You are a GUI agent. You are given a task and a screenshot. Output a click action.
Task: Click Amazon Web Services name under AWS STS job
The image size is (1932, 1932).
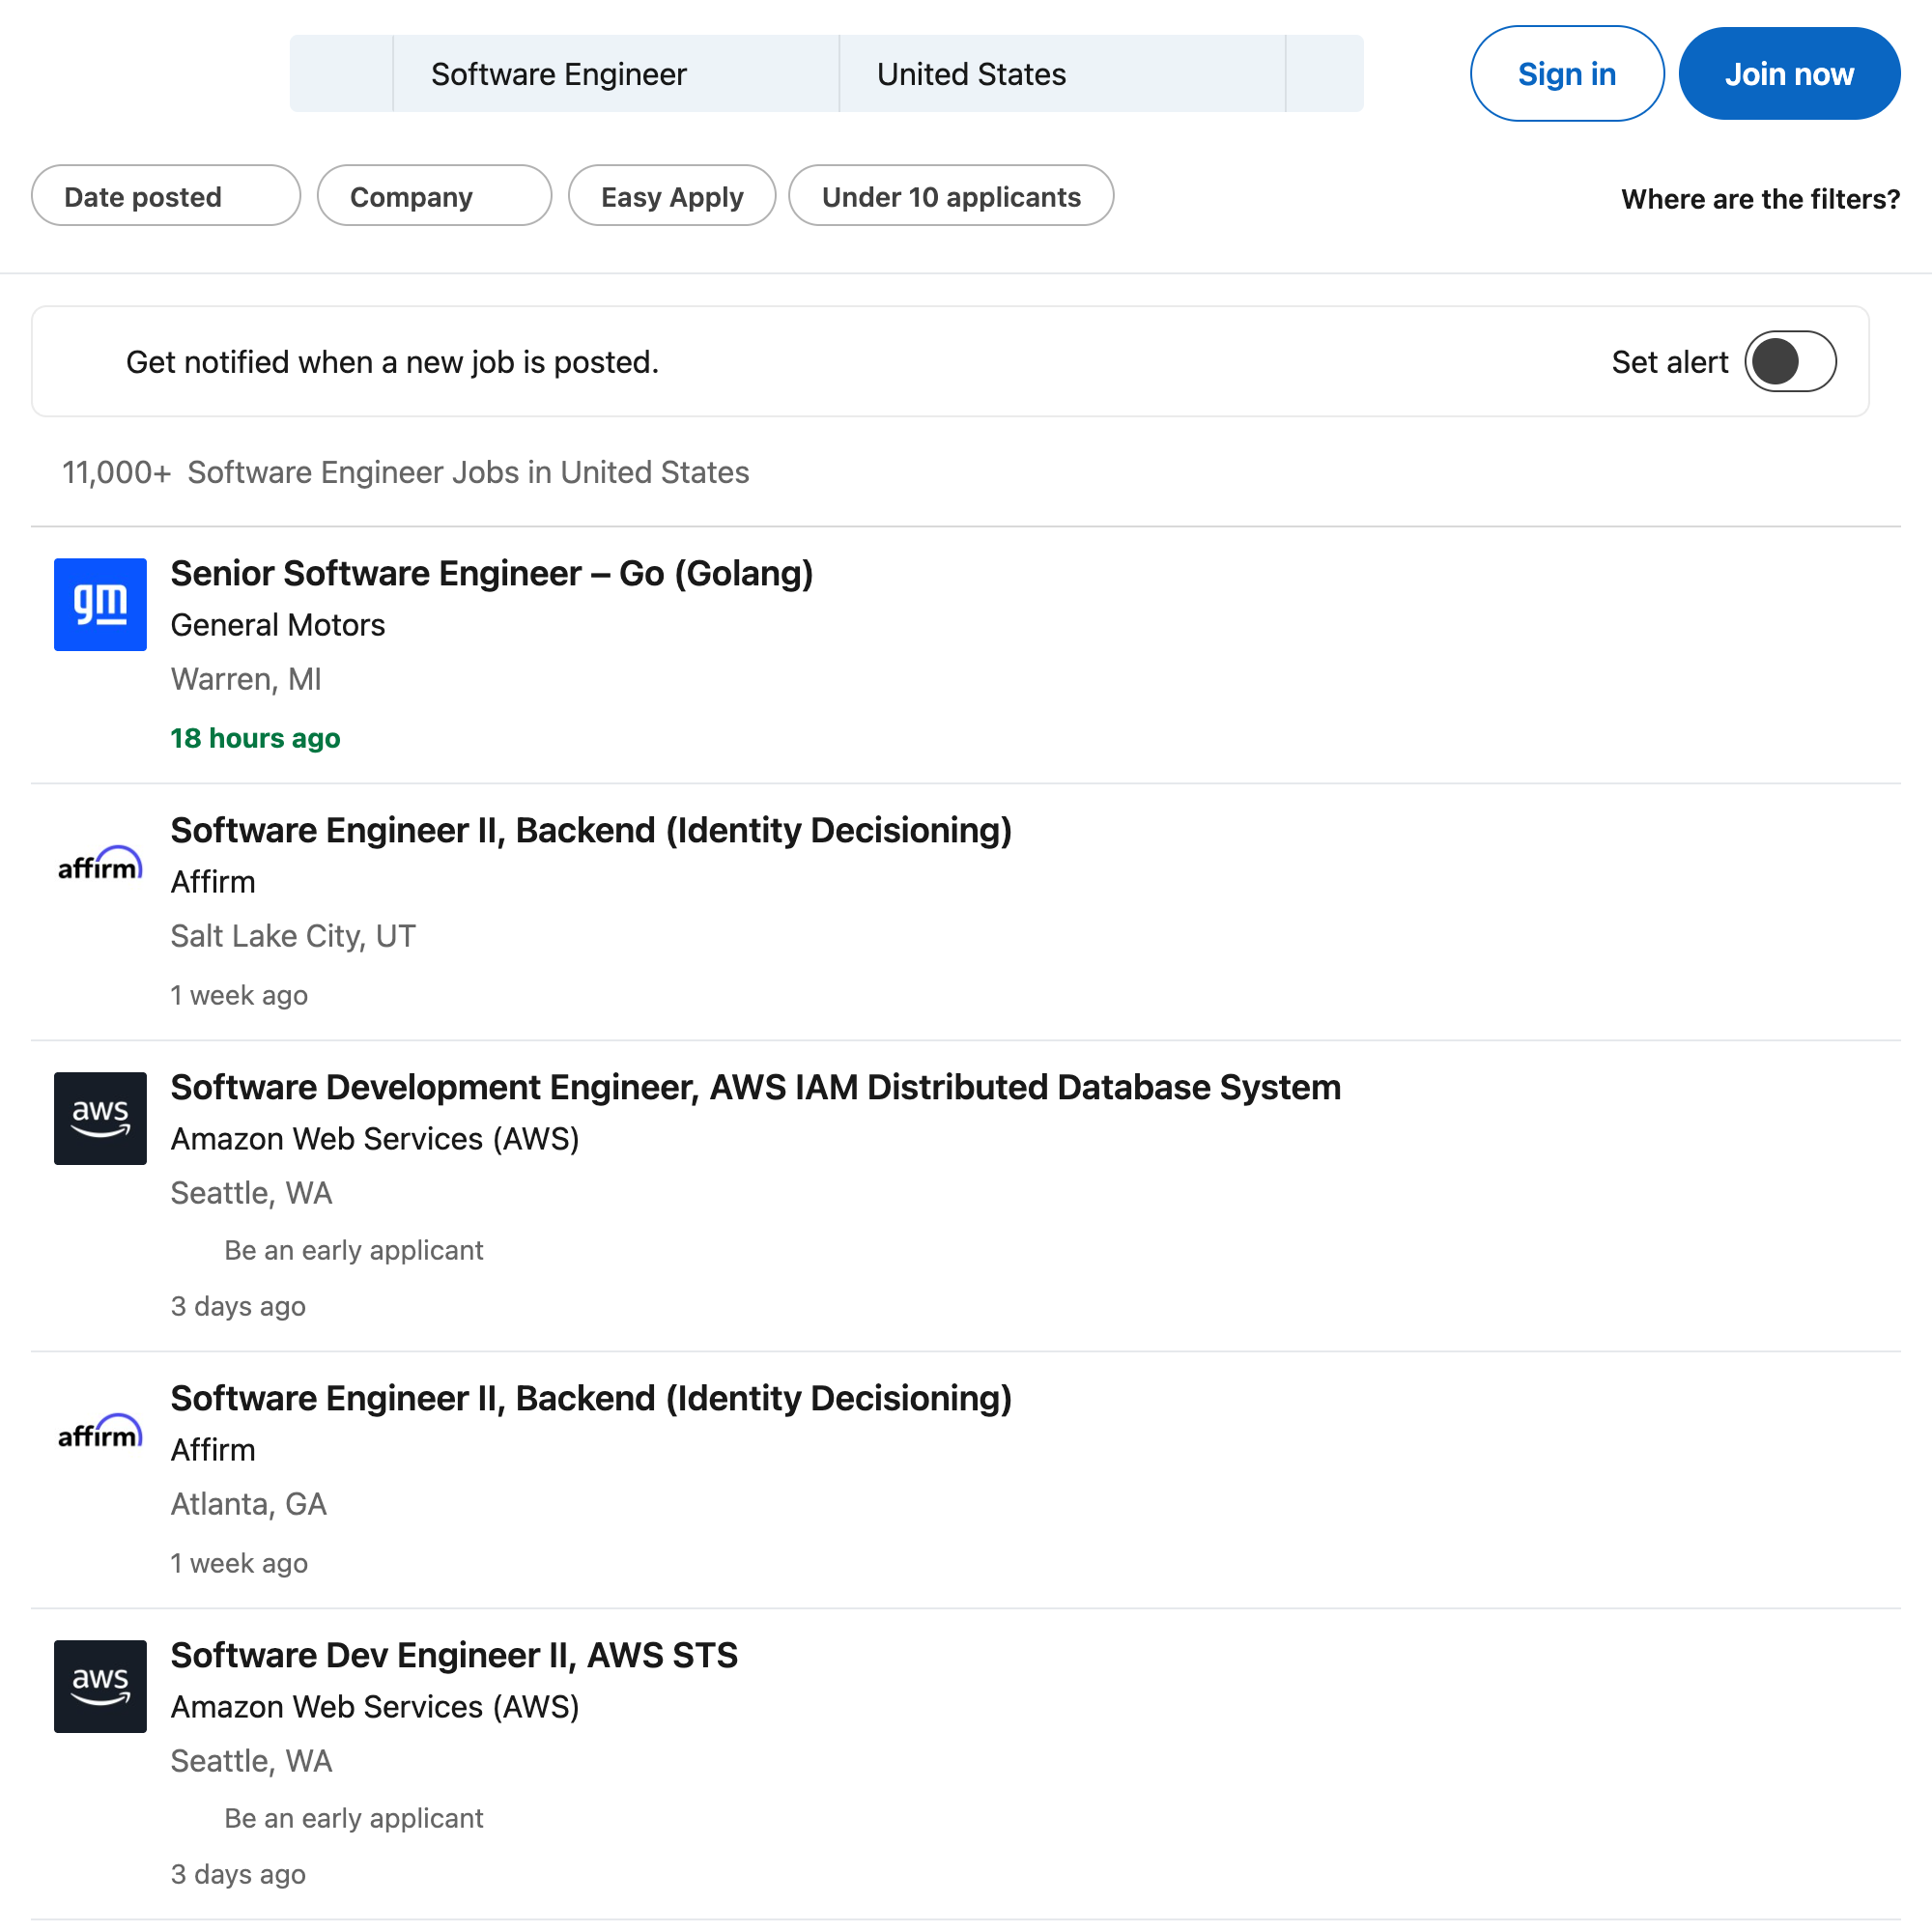(375, 1707)
